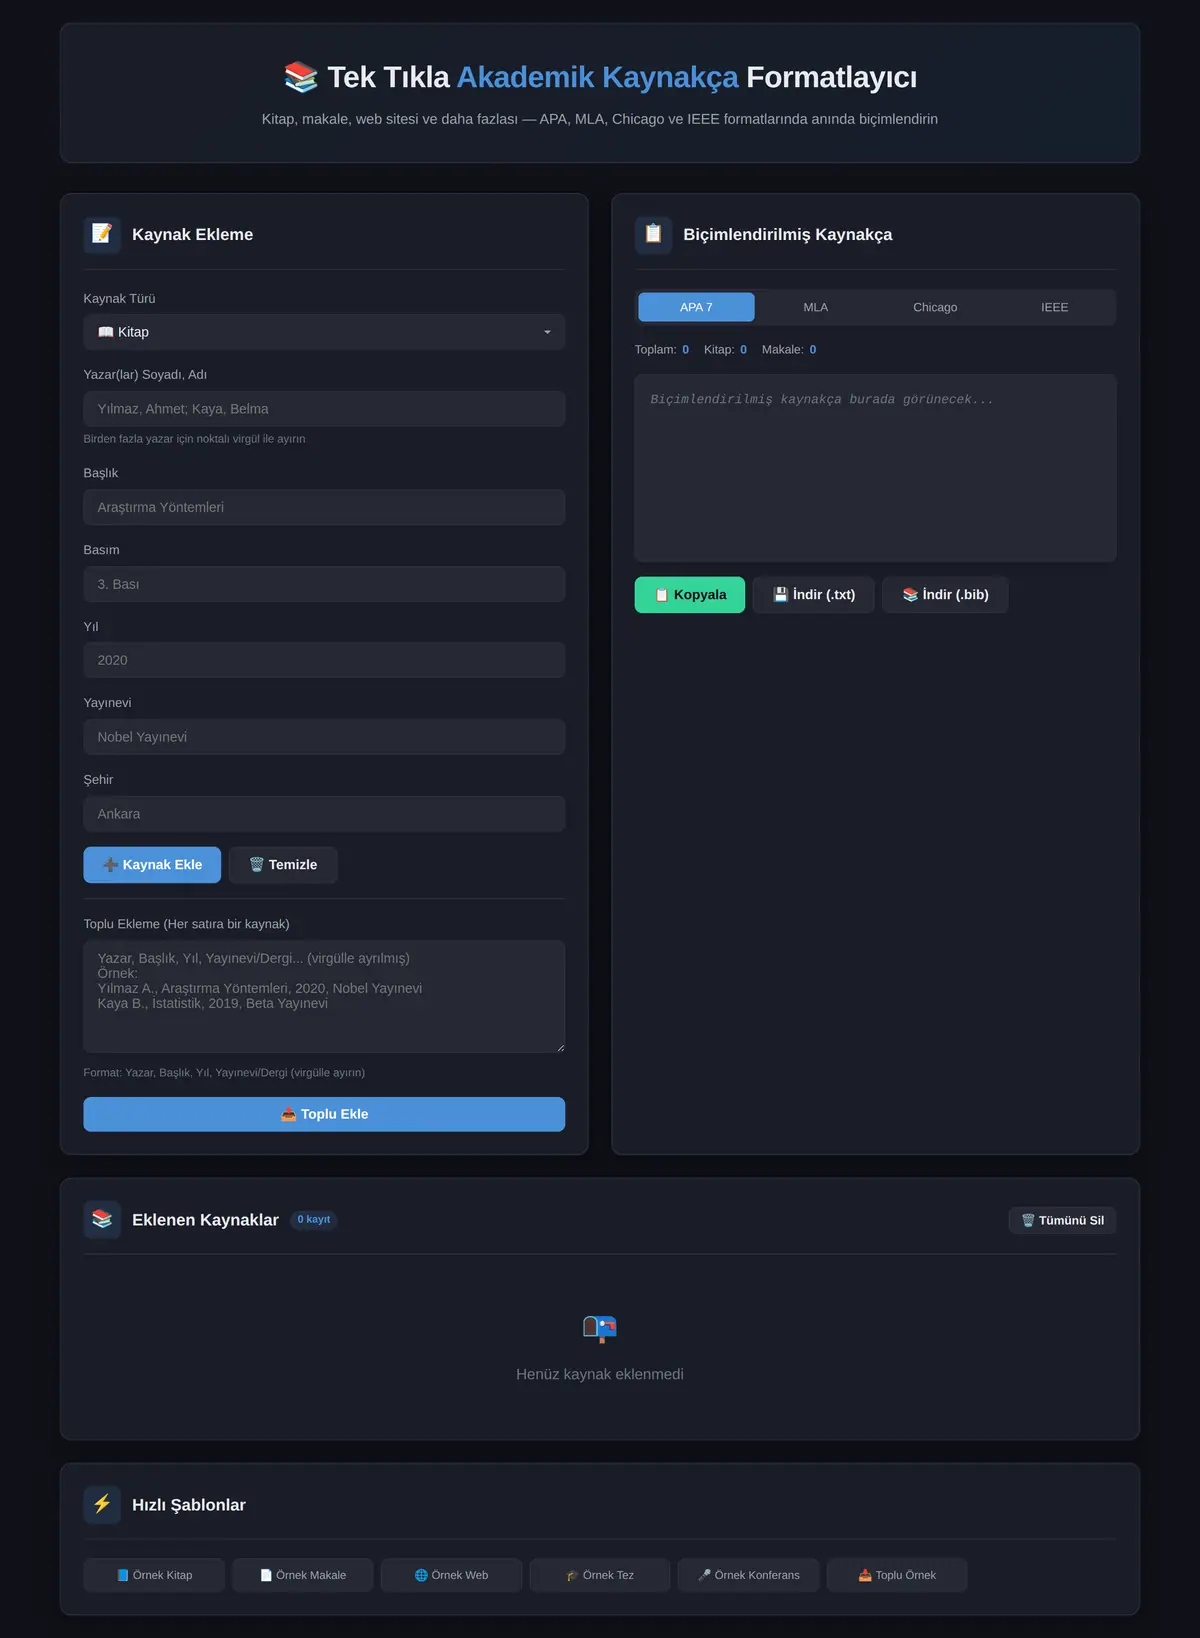The image size is (1200, 1638).
Task: Delete all sources with Tümünü Sil
Action: tap(1062, 1220)
